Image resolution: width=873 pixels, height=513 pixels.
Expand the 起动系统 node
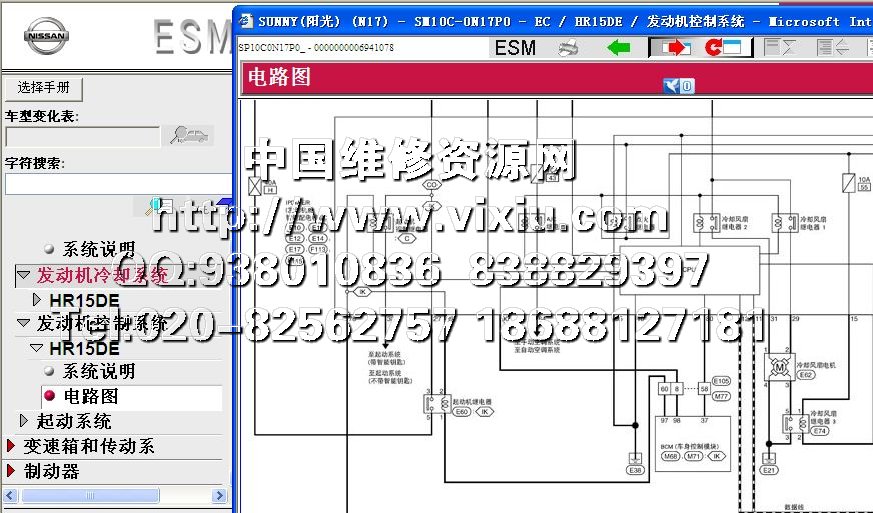[x=24, y=421]
